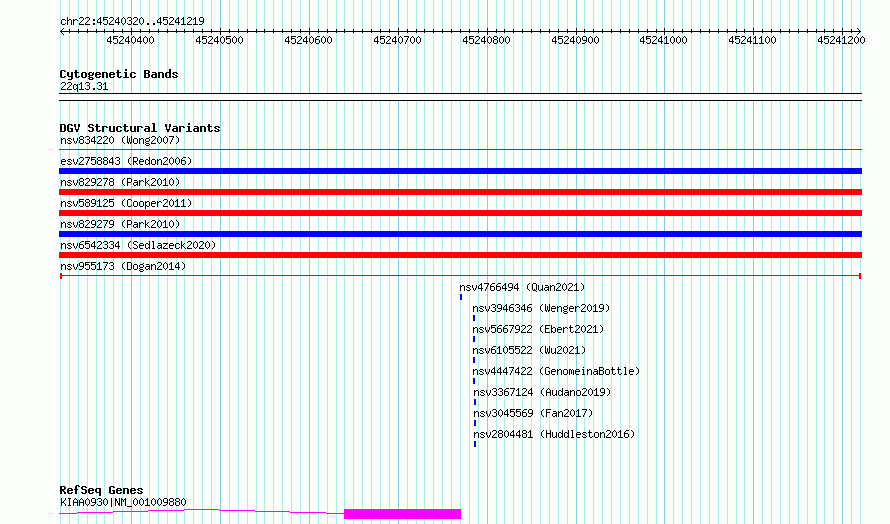Click the blue marker under nsv3946346
890x524 pixels.
474,318
